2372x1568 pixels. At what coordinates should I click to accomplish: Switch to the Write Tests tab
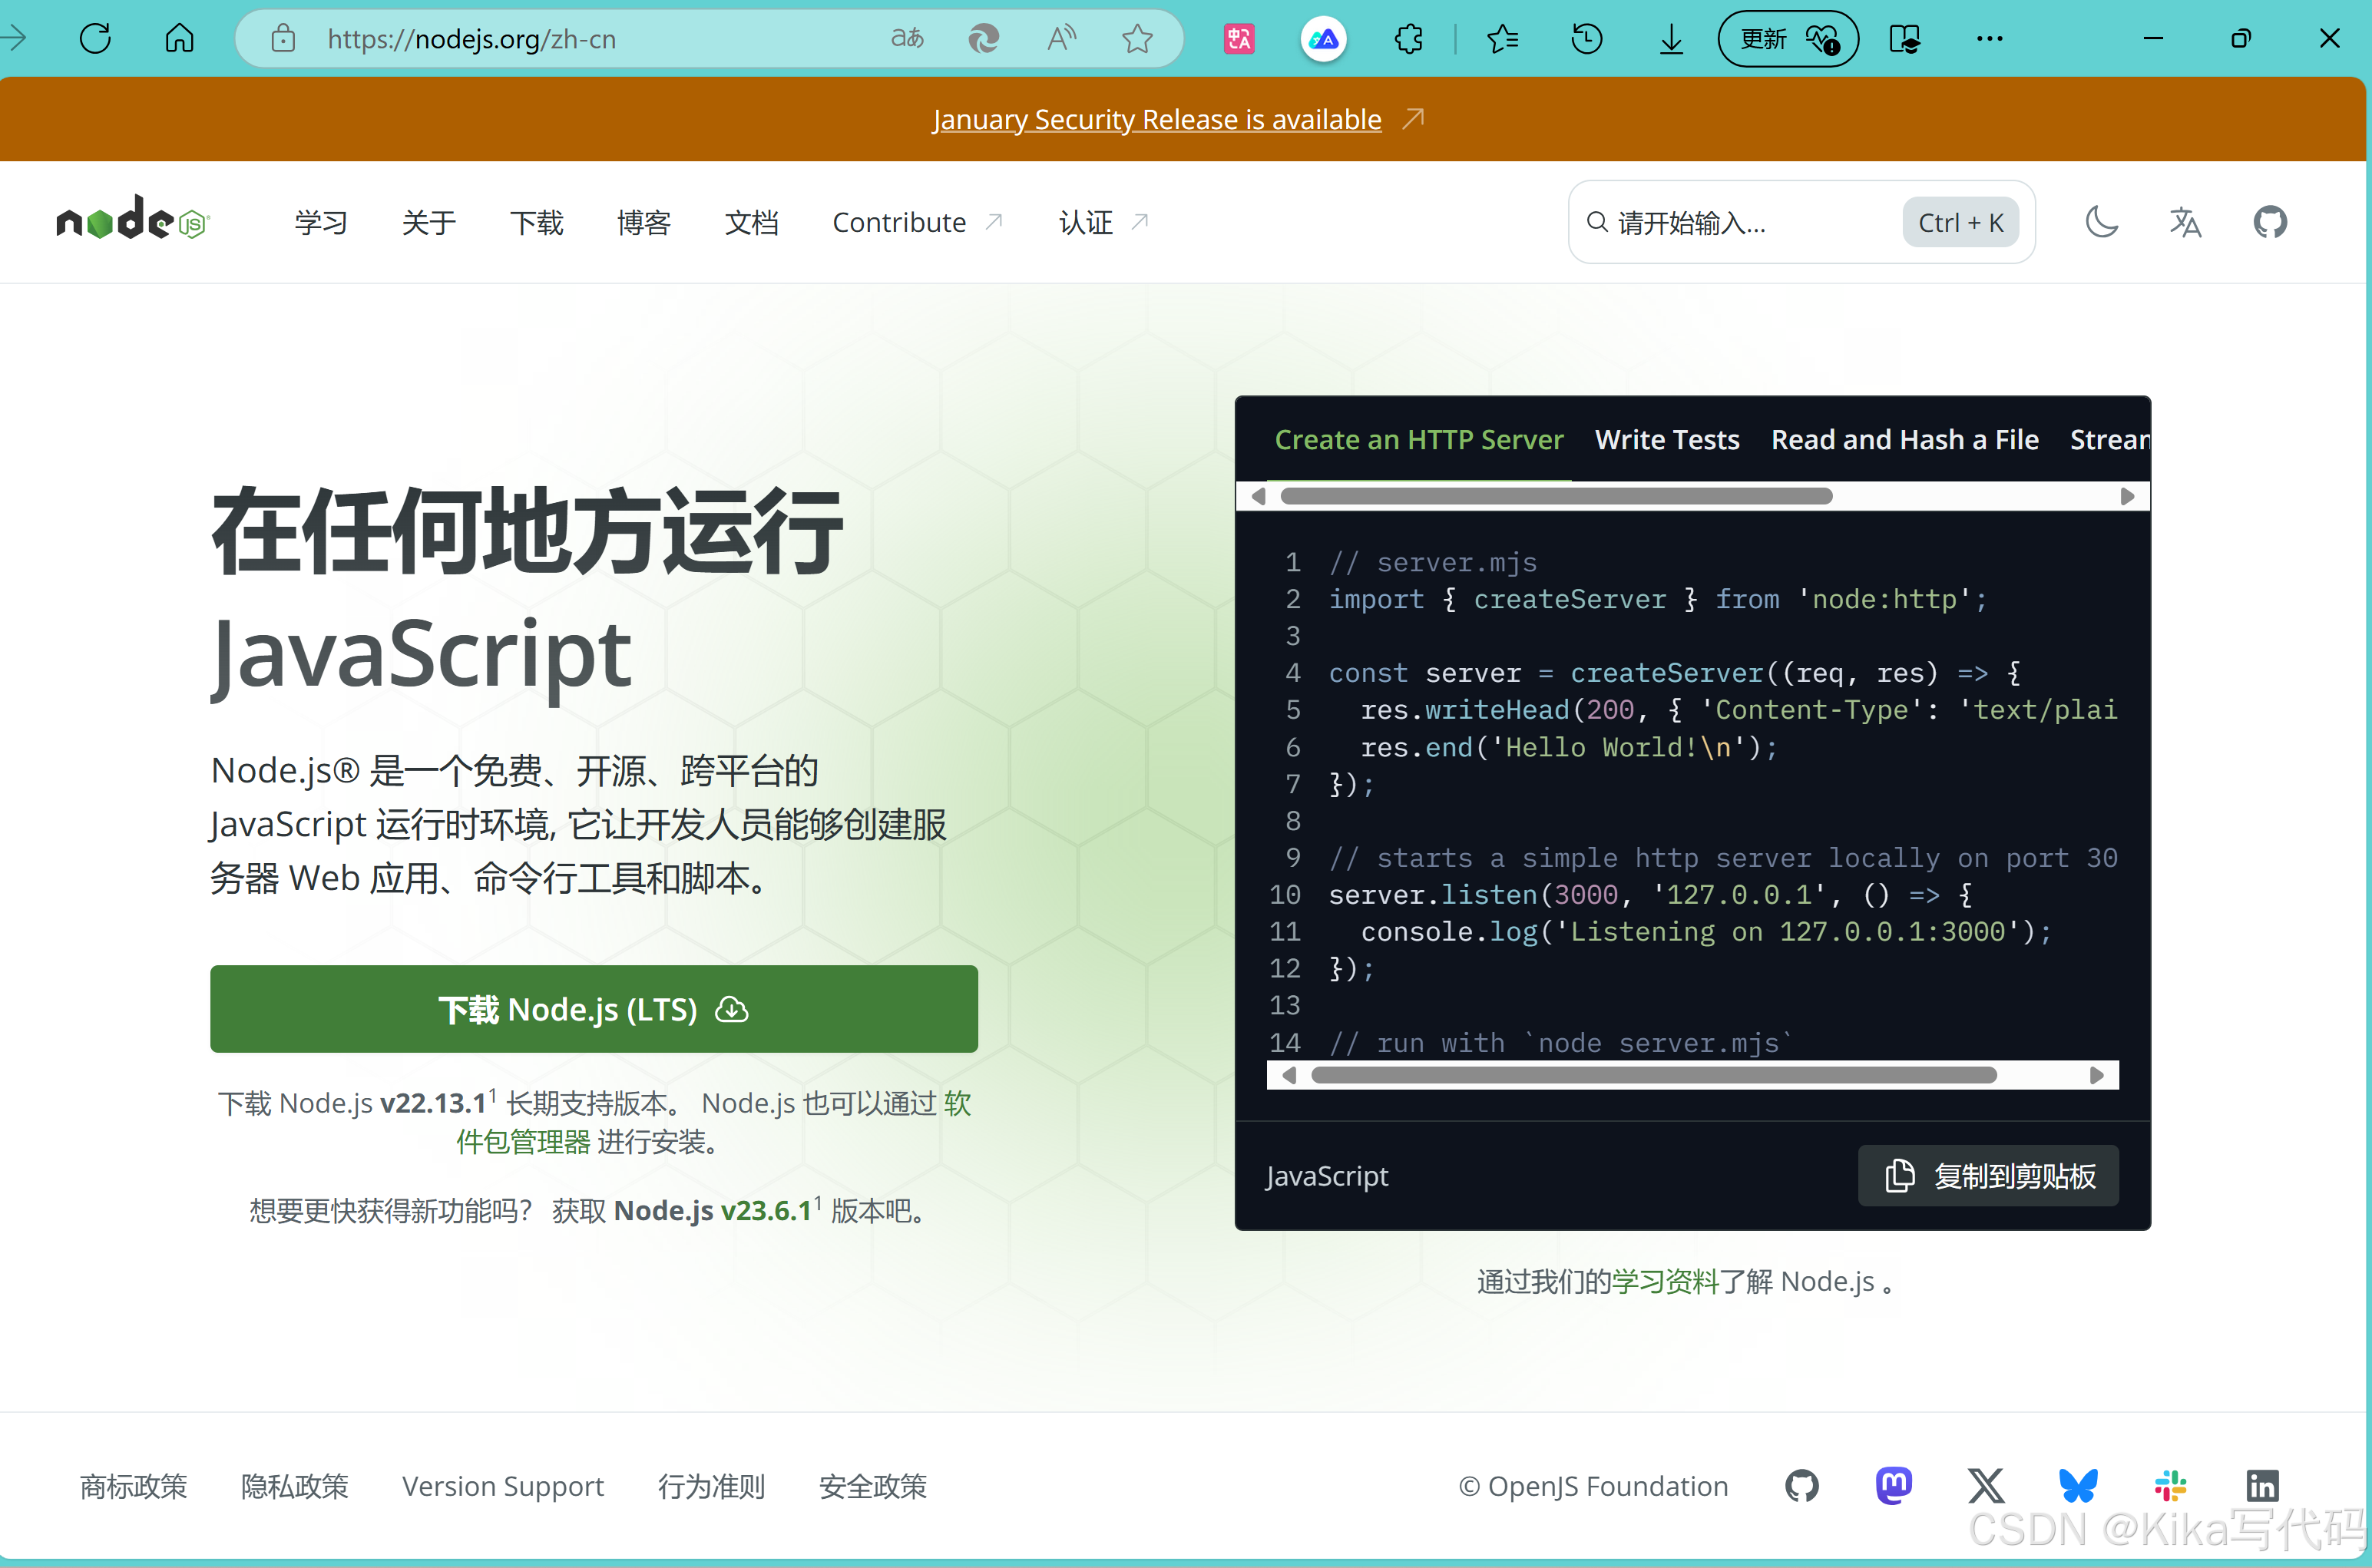click(x=1666, y=440)
